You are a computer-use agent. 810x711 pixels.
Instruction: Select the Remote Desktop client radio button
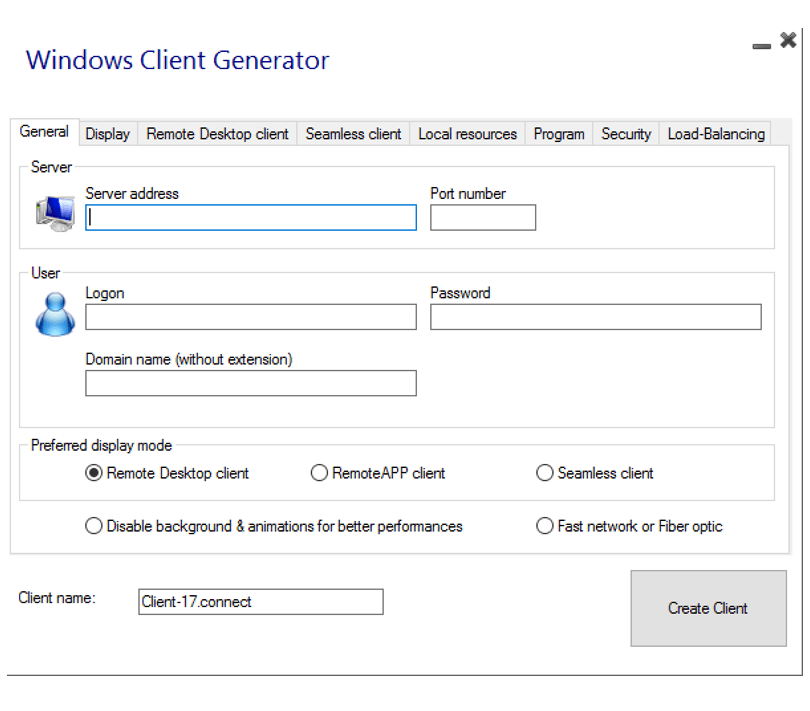94,473
